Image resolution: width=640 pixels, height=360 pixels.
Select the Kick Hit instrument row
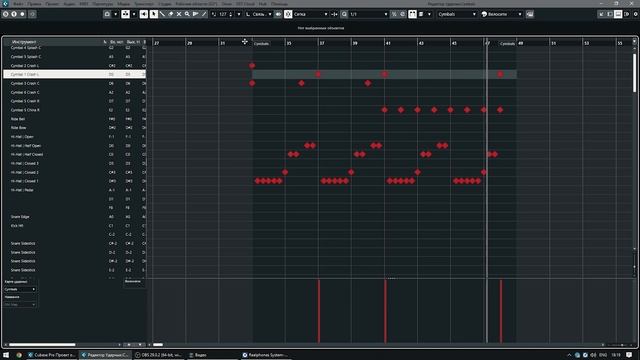point(74,226)
